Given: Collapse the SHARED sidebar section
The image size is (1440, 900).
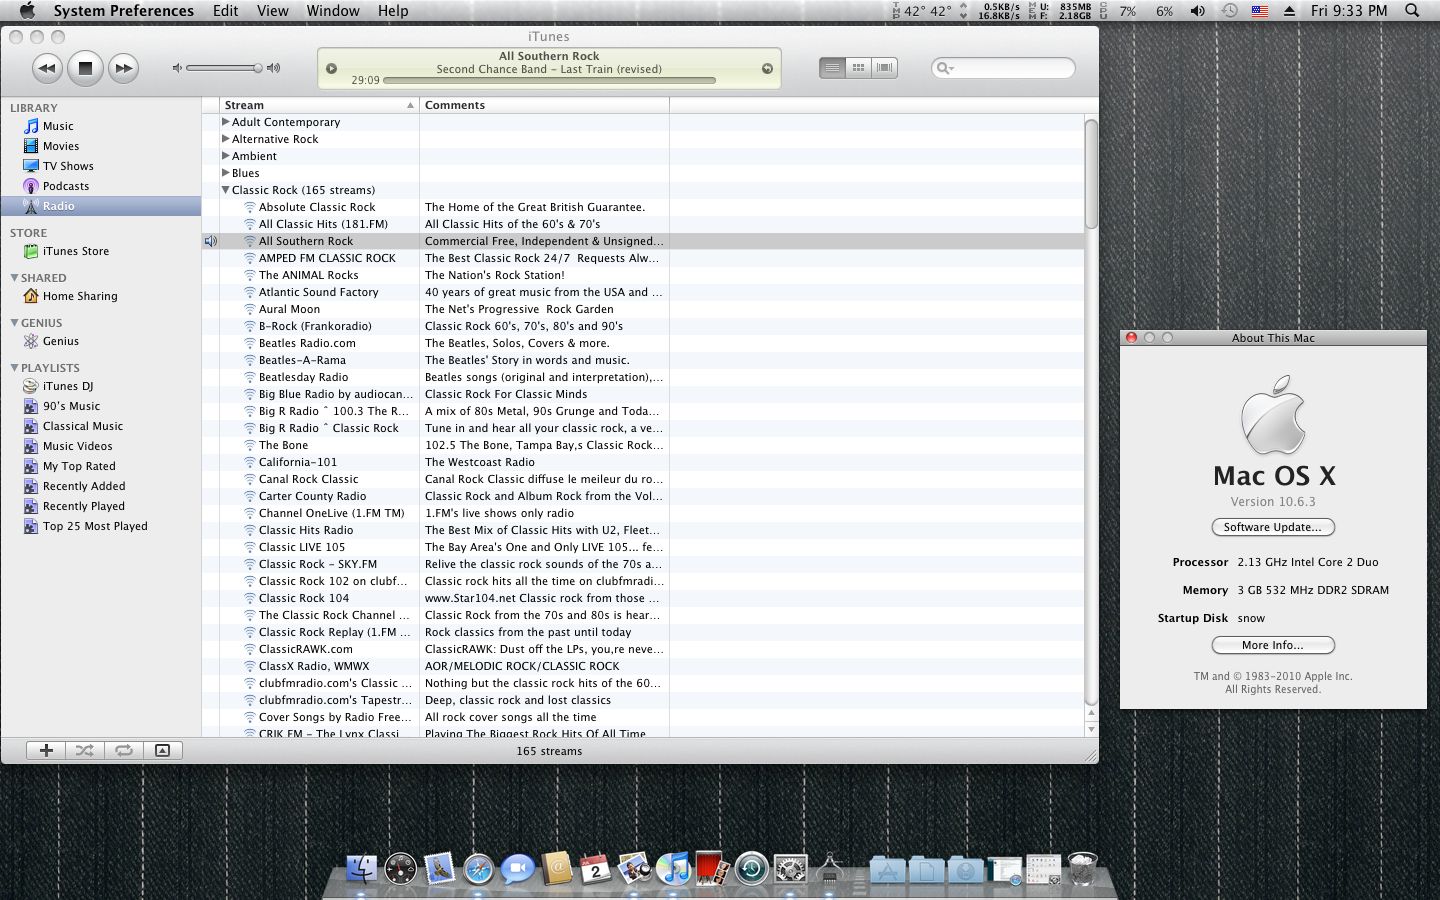Looking at the screenshot, I should pyautogui.click(x=14, y=278).
